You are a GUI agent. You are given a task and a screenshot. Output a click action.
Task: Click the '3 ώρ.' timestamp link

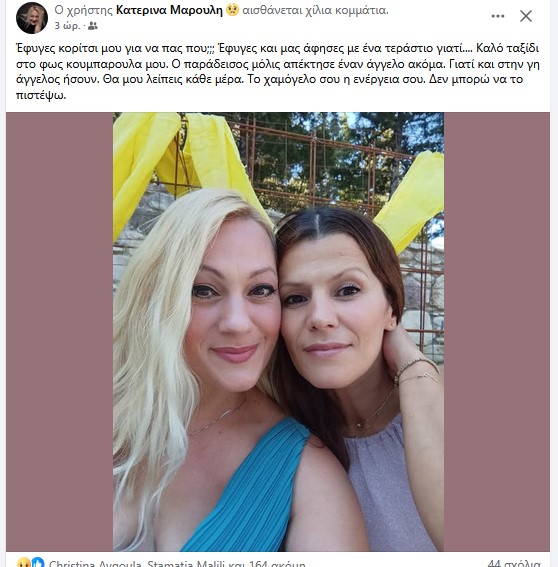pos(67,26)
